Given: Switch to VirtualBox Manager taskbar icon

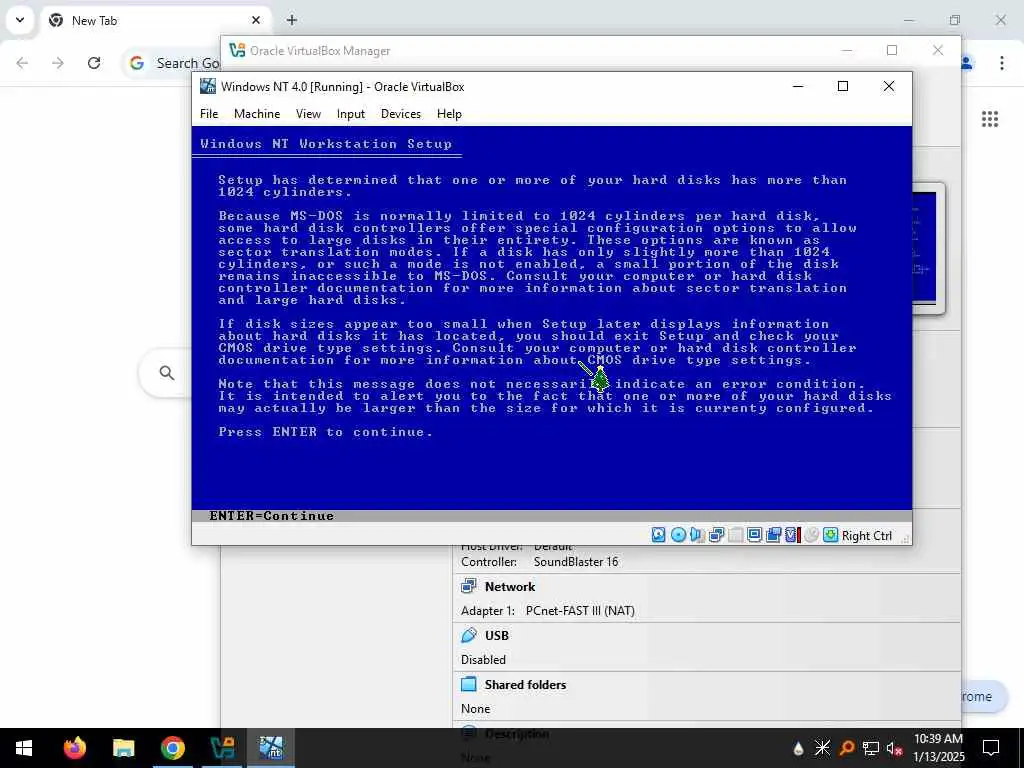Looking at the screenshot, I should [222, 748].
